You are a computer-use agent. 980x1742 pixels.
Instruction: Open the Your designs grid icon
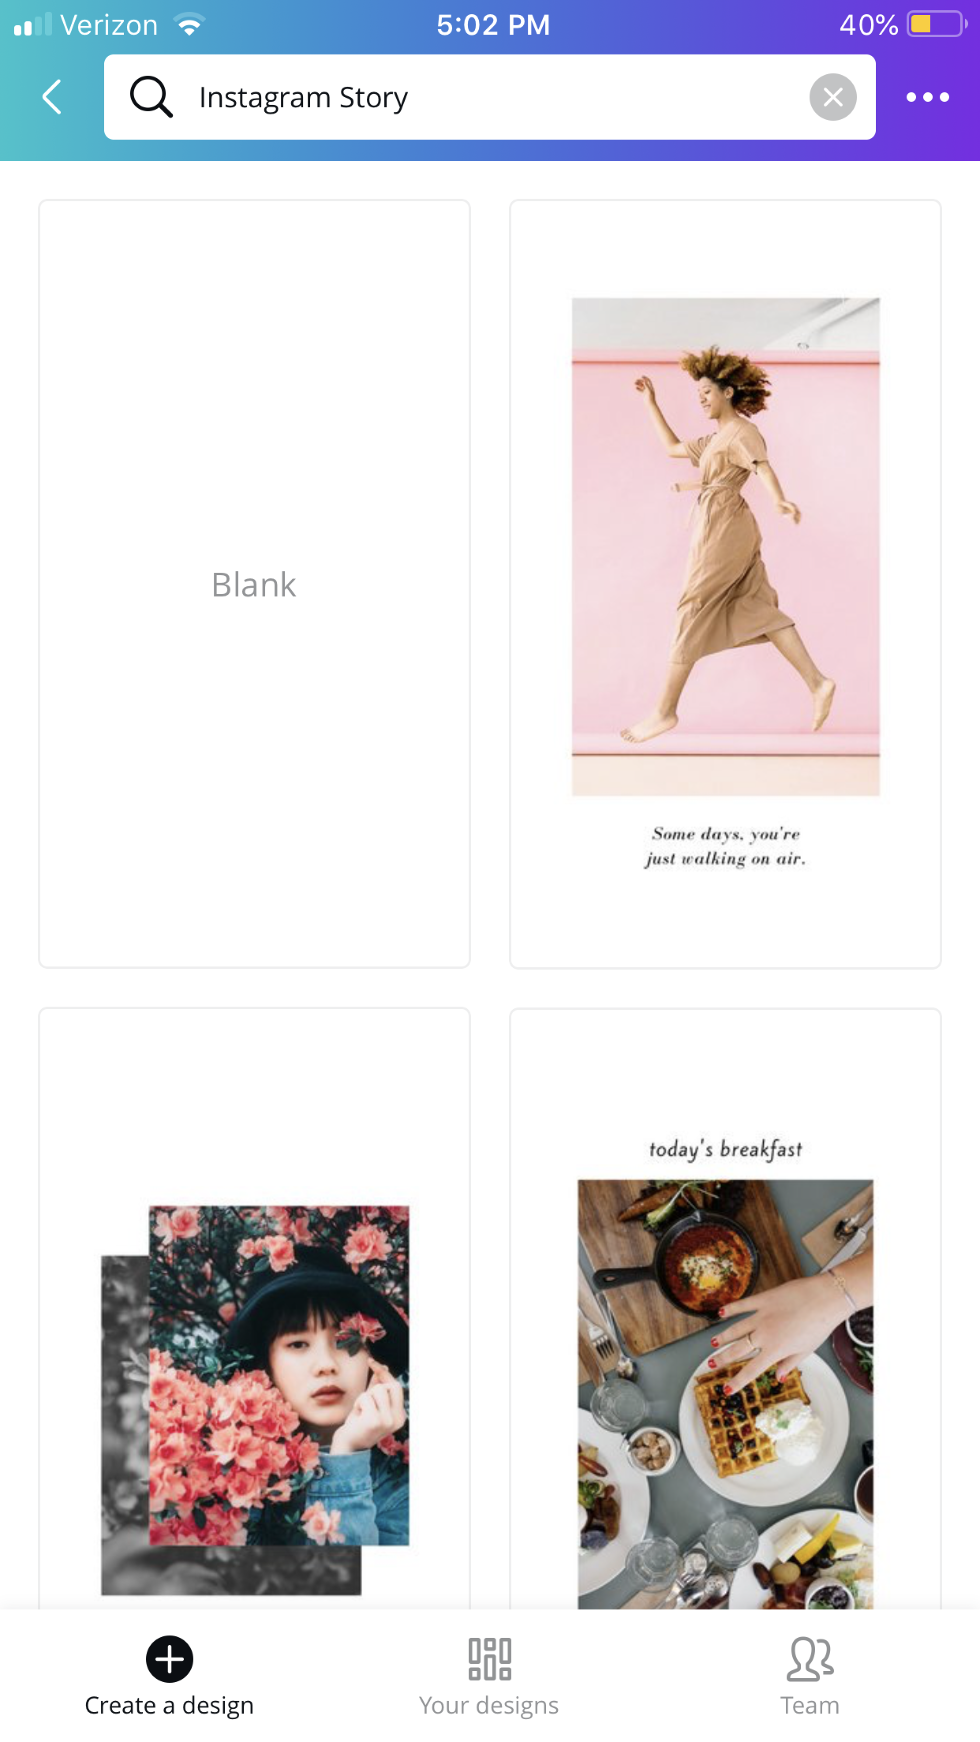[x=490, y=1659]
